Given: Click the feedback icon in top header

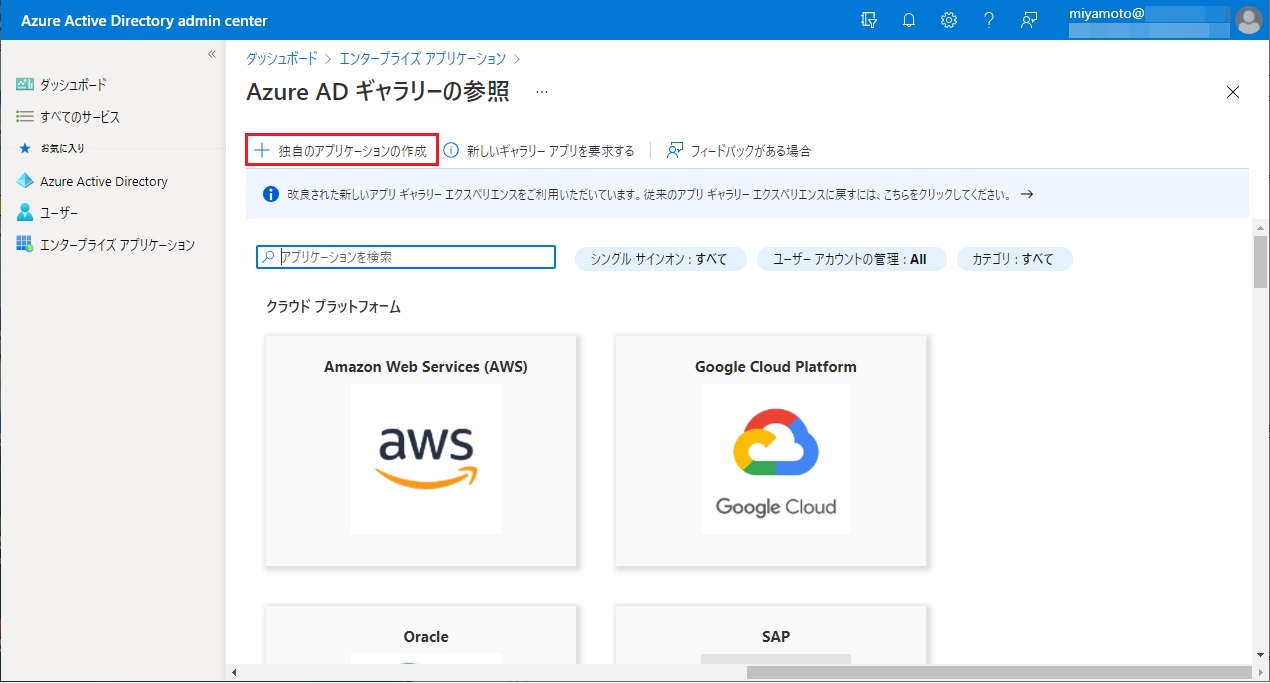Looking at the screenshot, I should [1028, 20].
